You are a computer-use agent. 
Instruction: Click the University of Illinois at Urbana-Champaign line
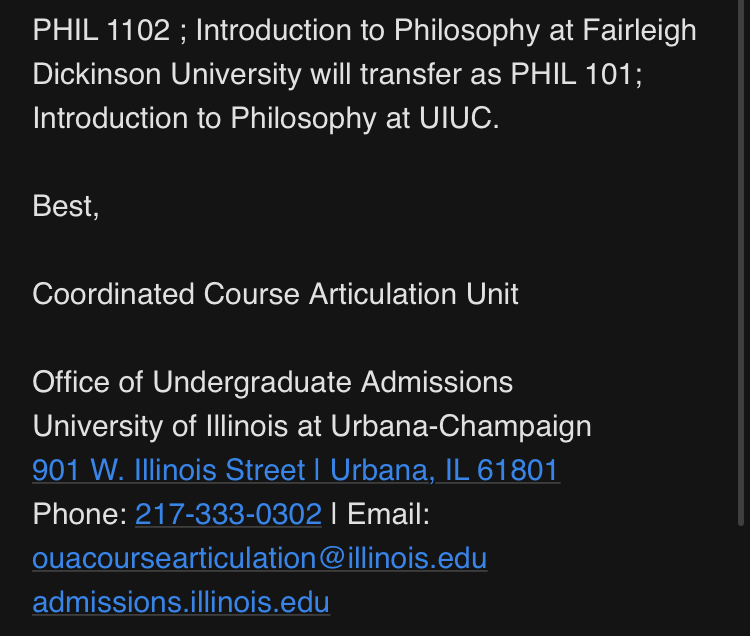point(311,426)
